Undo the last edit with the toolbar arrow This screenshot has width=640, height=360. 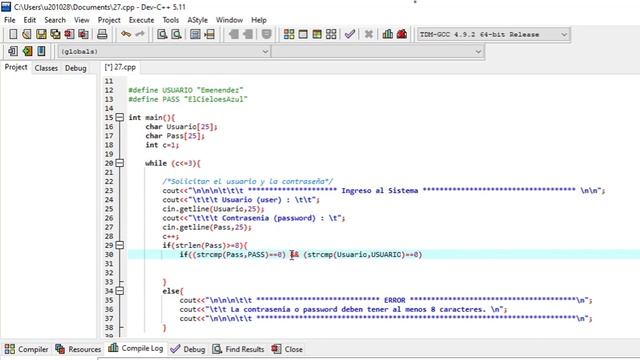pyautogui.click(x=126, y=34)
